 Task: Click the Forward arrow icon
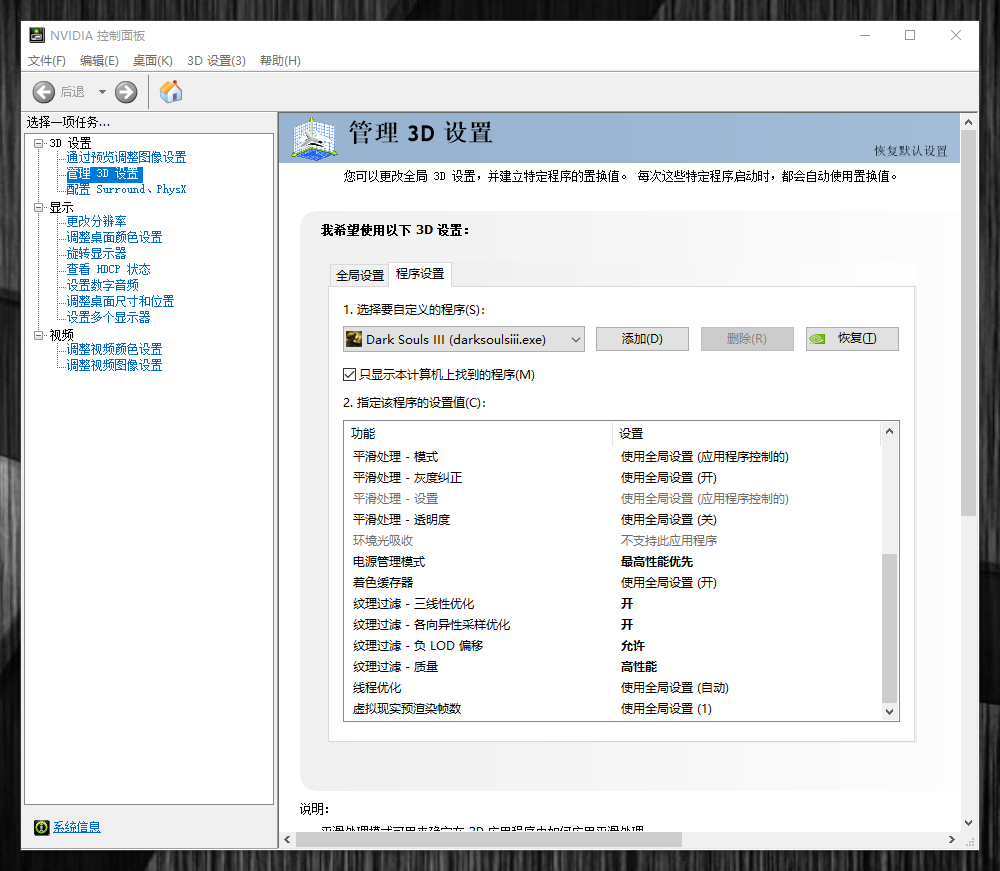(x=126, y=92)
